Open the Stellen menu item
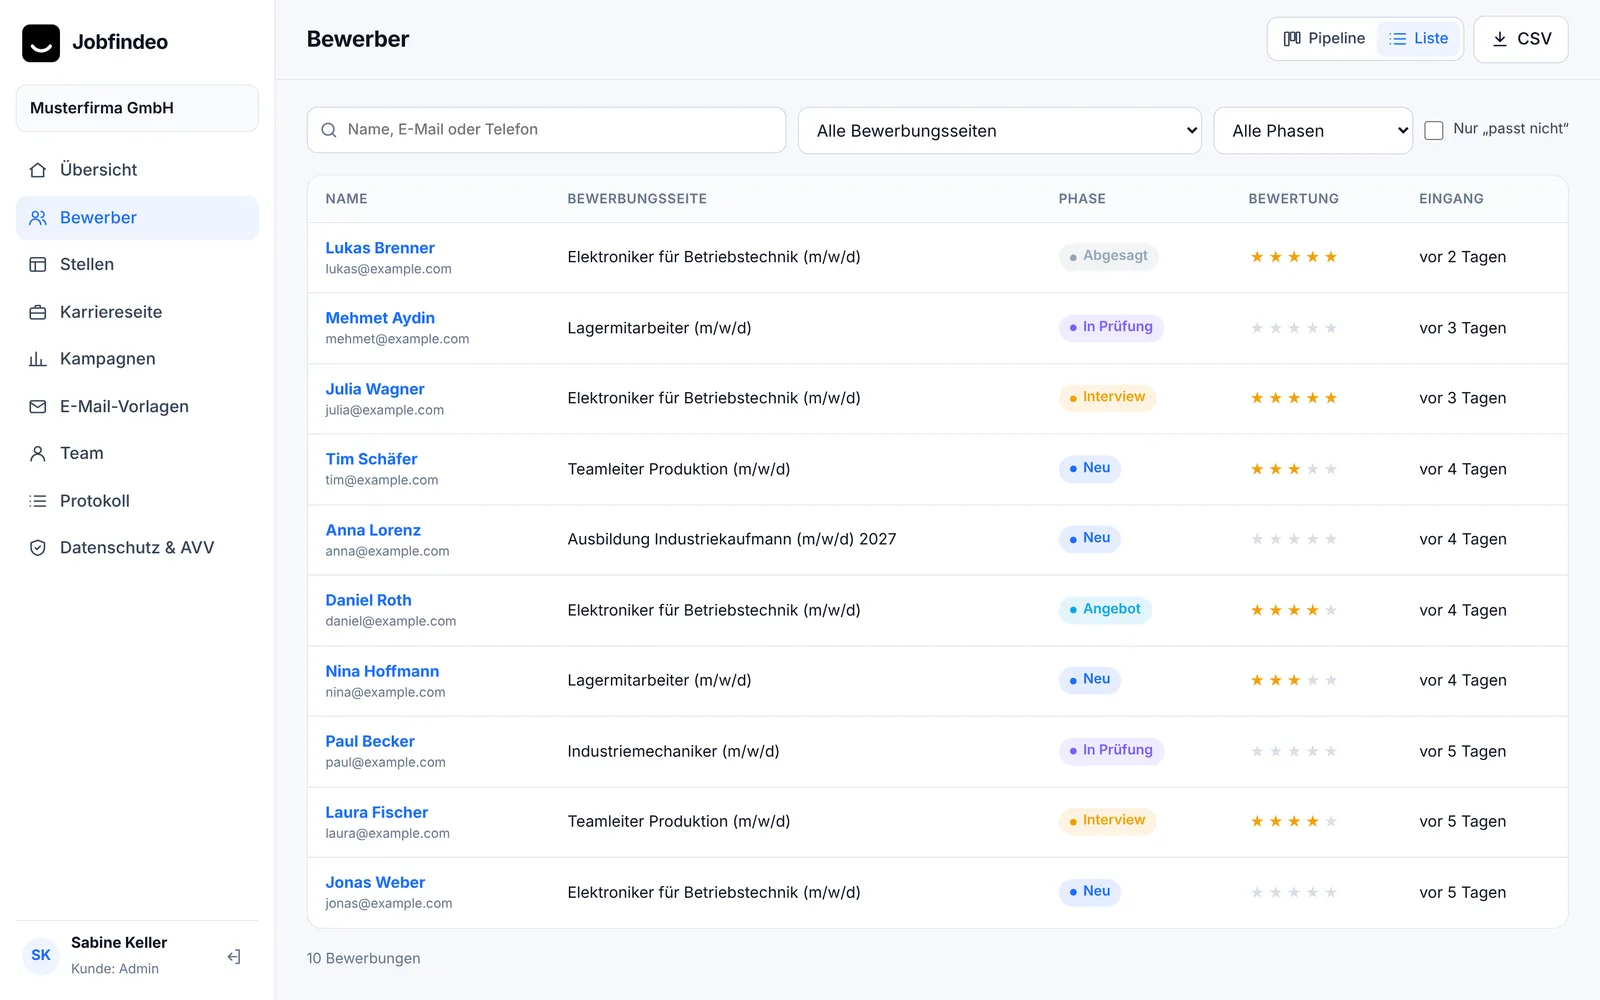 [x=137, y=265]
